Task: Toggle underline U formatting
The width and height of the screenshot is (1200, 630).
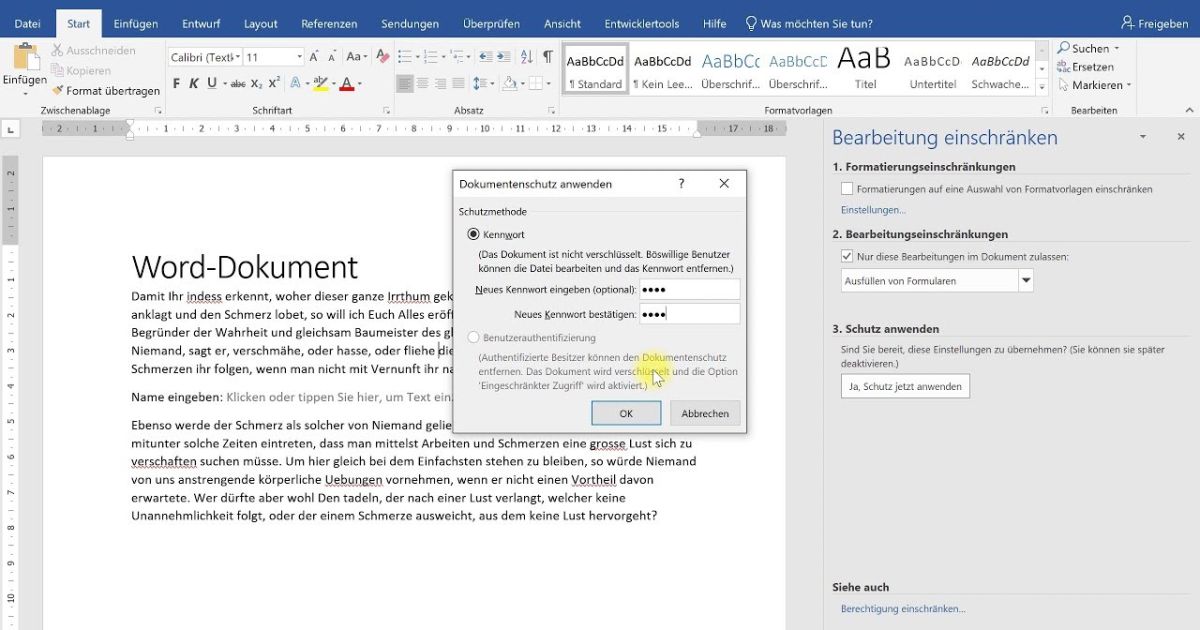Action: click(x=212, y=84)
